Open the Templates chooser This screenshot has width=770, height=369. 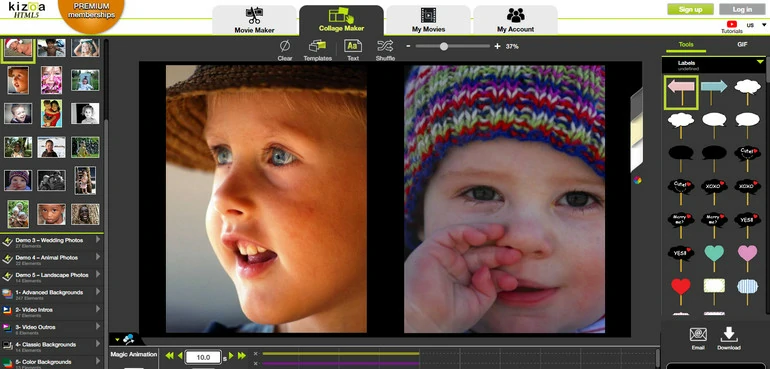(x=318, y=51)
